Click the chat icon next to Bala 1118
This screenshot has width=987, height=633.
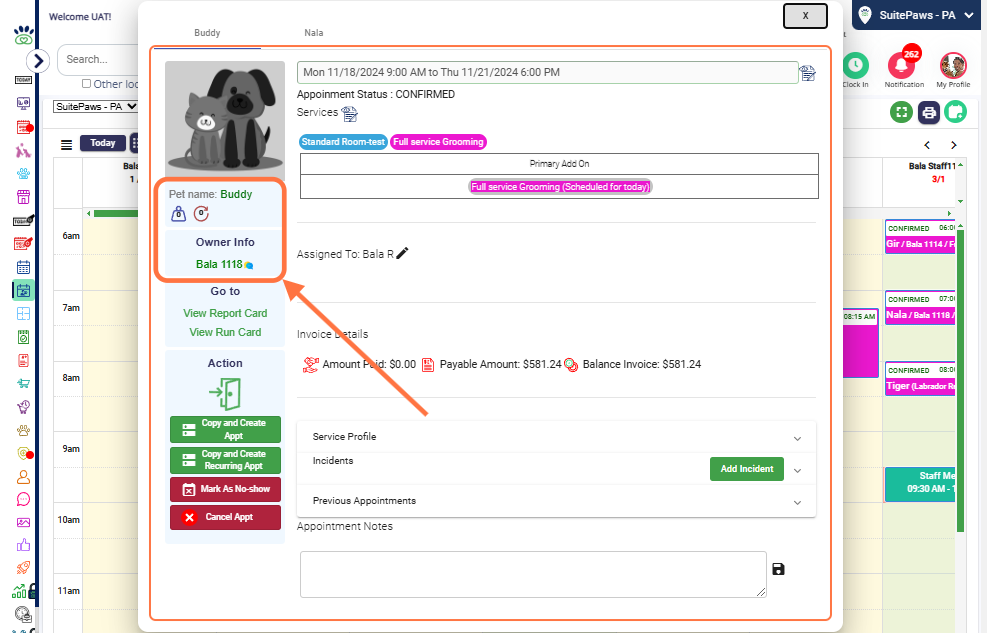coord(249,266)
